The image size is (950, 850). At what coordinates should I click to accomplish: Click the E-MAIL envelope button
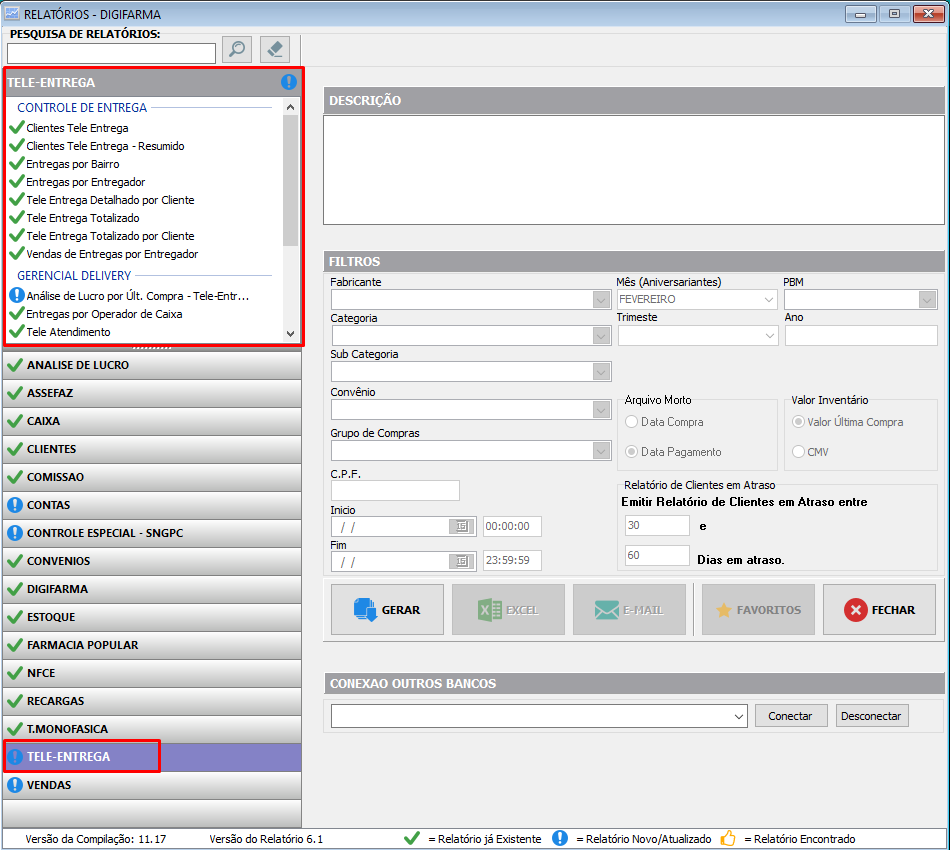click(x=629, y=610)
